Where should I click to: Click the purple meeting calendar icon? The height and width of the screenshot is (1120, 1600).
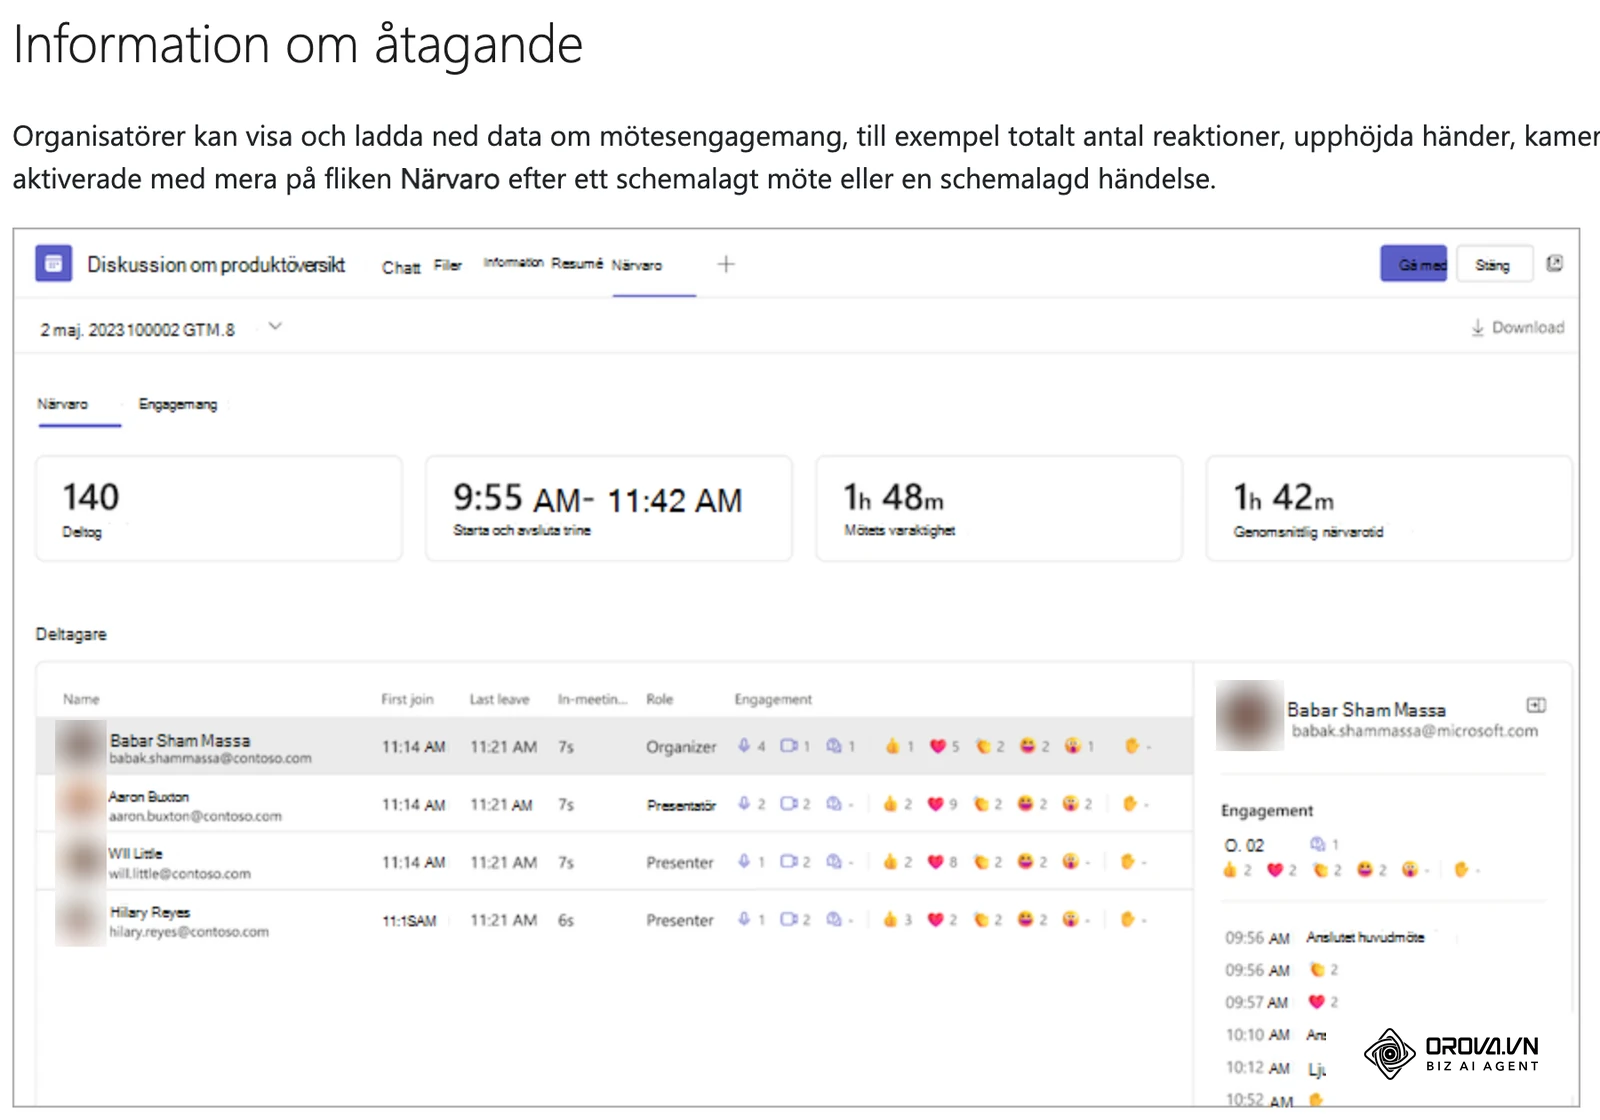pyautogui.click(x=54, y=264)
